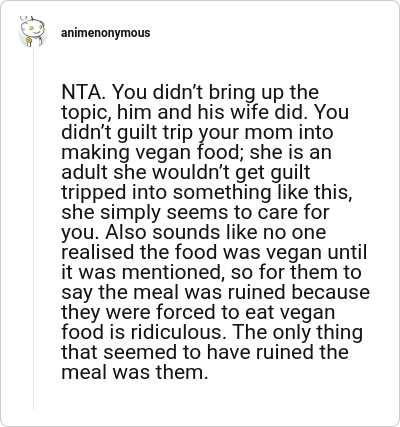Click the line "they were forced to eat vegan"

click(198, 312)
